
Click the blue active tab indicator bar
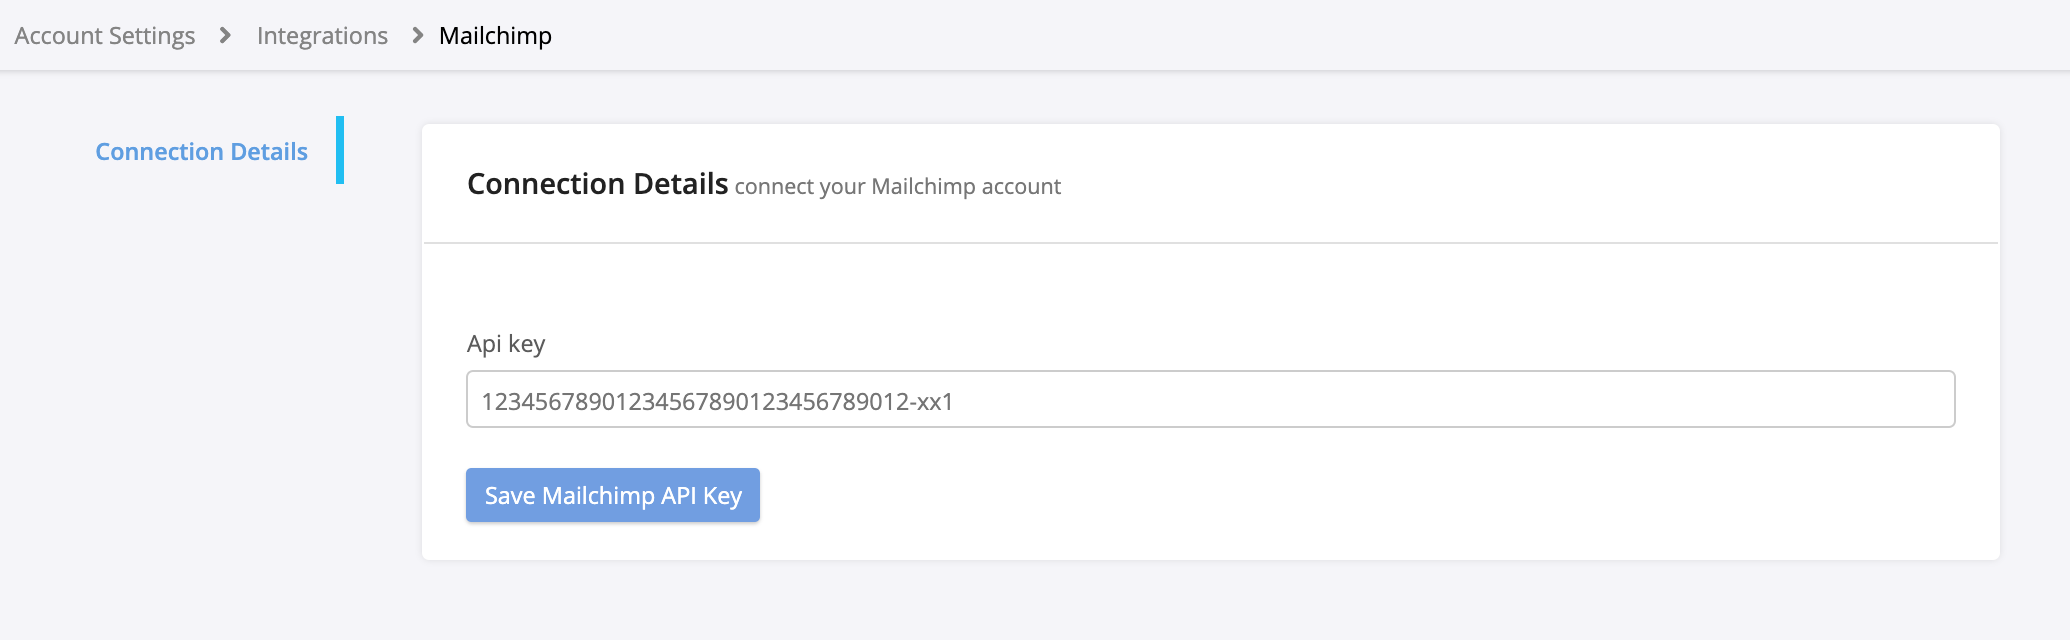(340, 150)
